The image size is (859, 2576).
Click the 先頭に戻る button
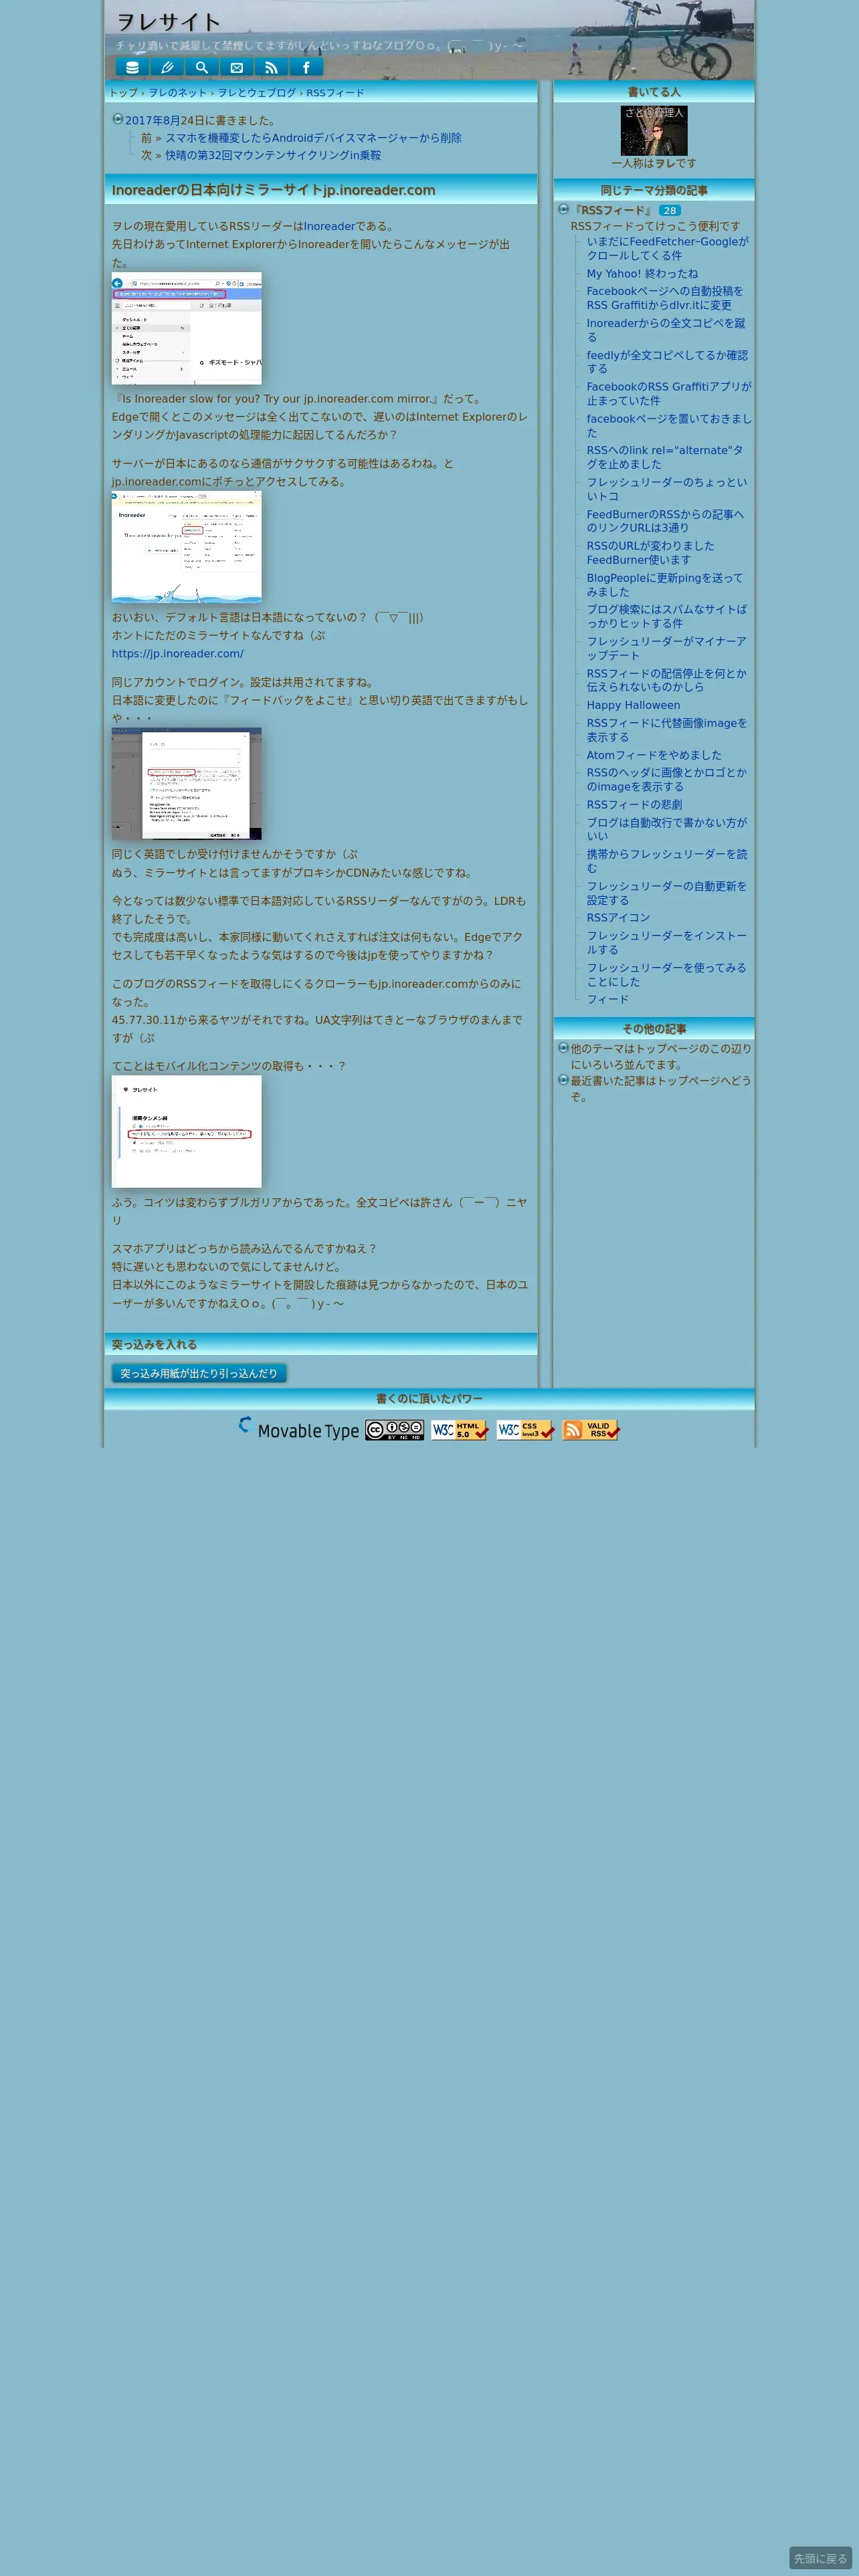pyautogui.click(x=820, y=2558)
